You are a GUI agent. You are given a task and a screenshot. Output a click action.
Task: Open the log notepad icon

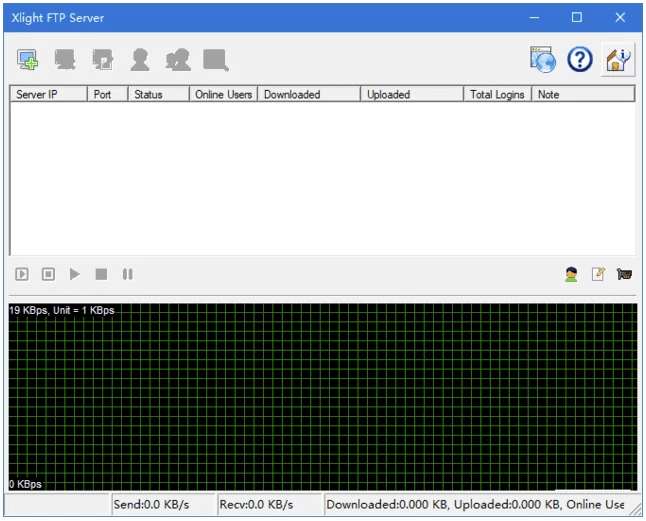point(598,274)
